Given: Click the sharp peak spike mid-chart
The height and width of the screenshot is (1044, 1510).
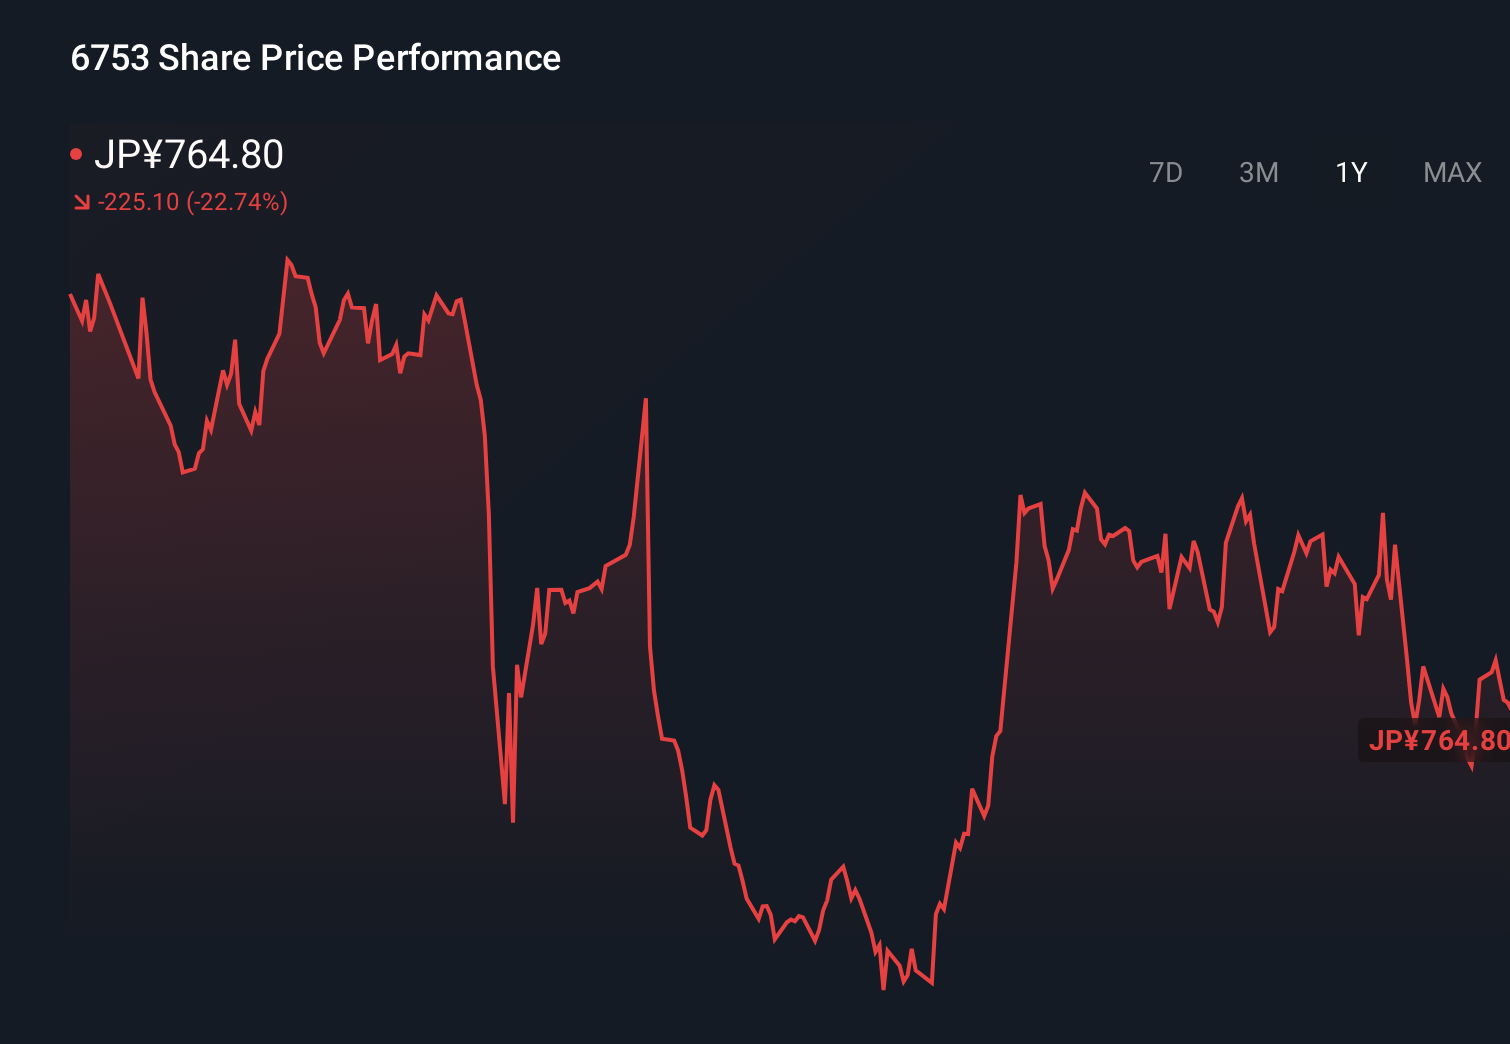Looking at the screenshot, I should click(646, 400).
